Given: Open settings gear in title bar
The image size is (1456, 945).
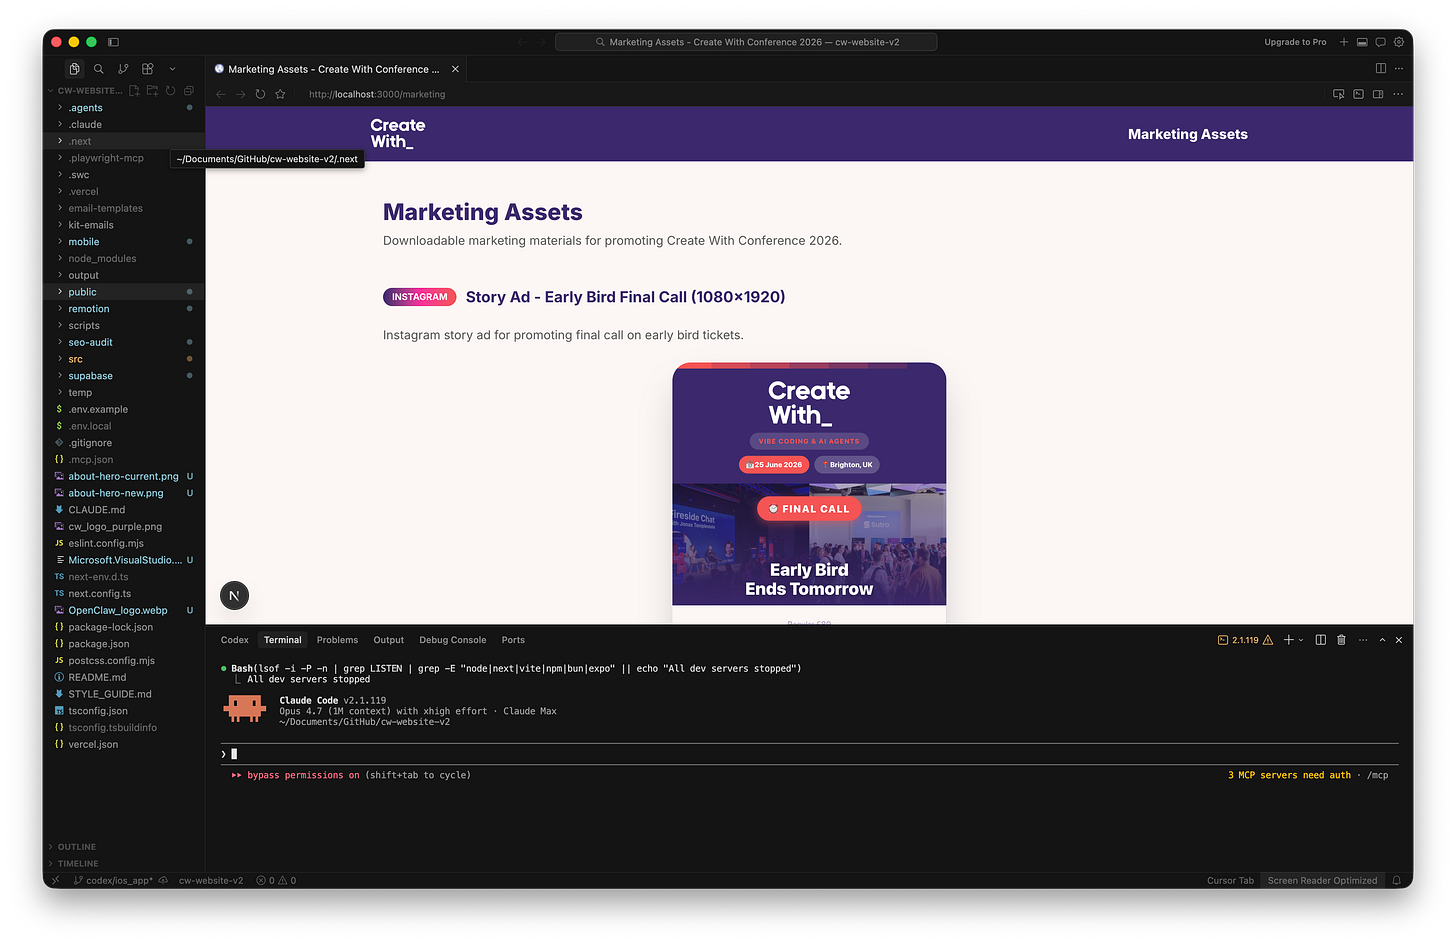Looking at the screenshot, I should (x=1399, y=42).
